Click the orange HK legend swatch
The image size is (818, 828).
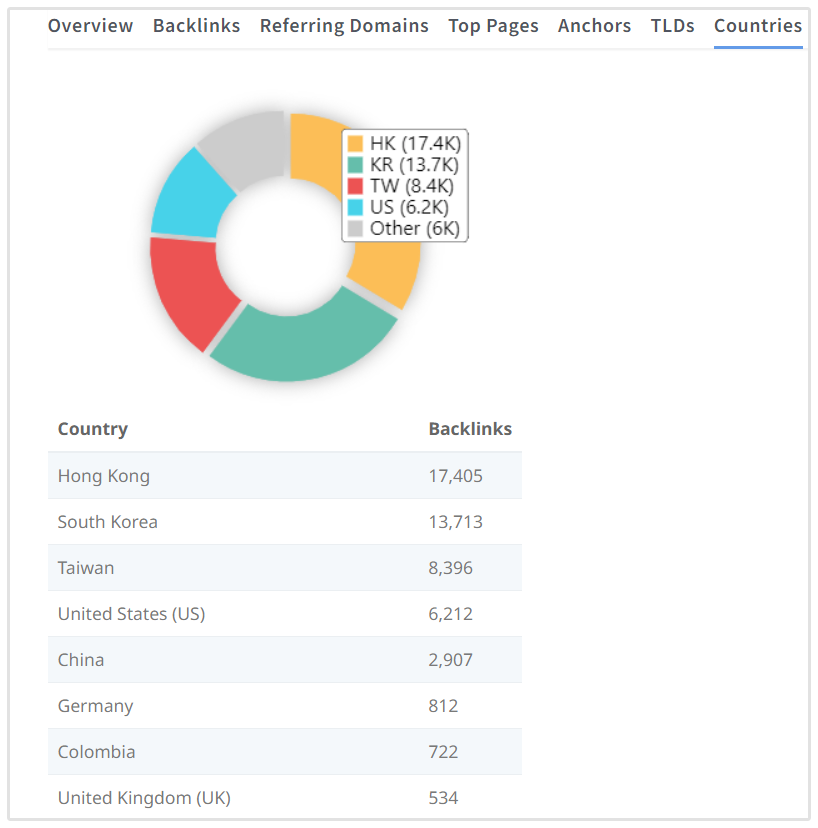click(355, 144)
